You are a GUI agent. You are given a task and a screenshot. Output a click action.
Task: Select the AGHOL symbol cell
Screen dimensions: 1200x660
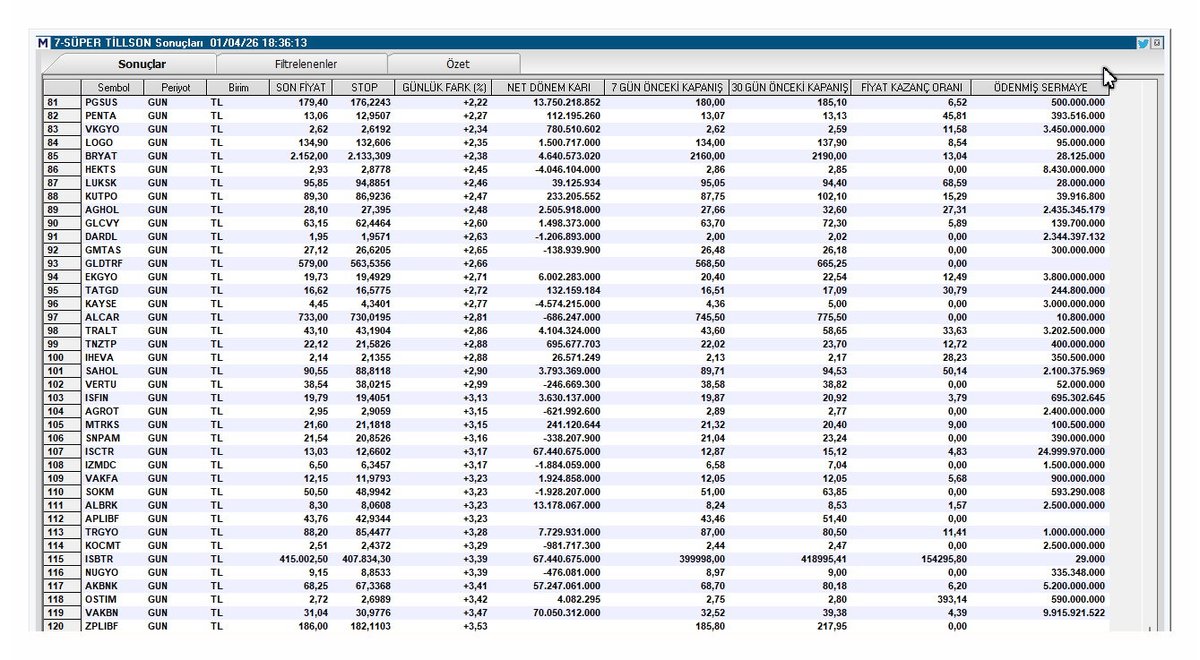(x=113, y=210)
